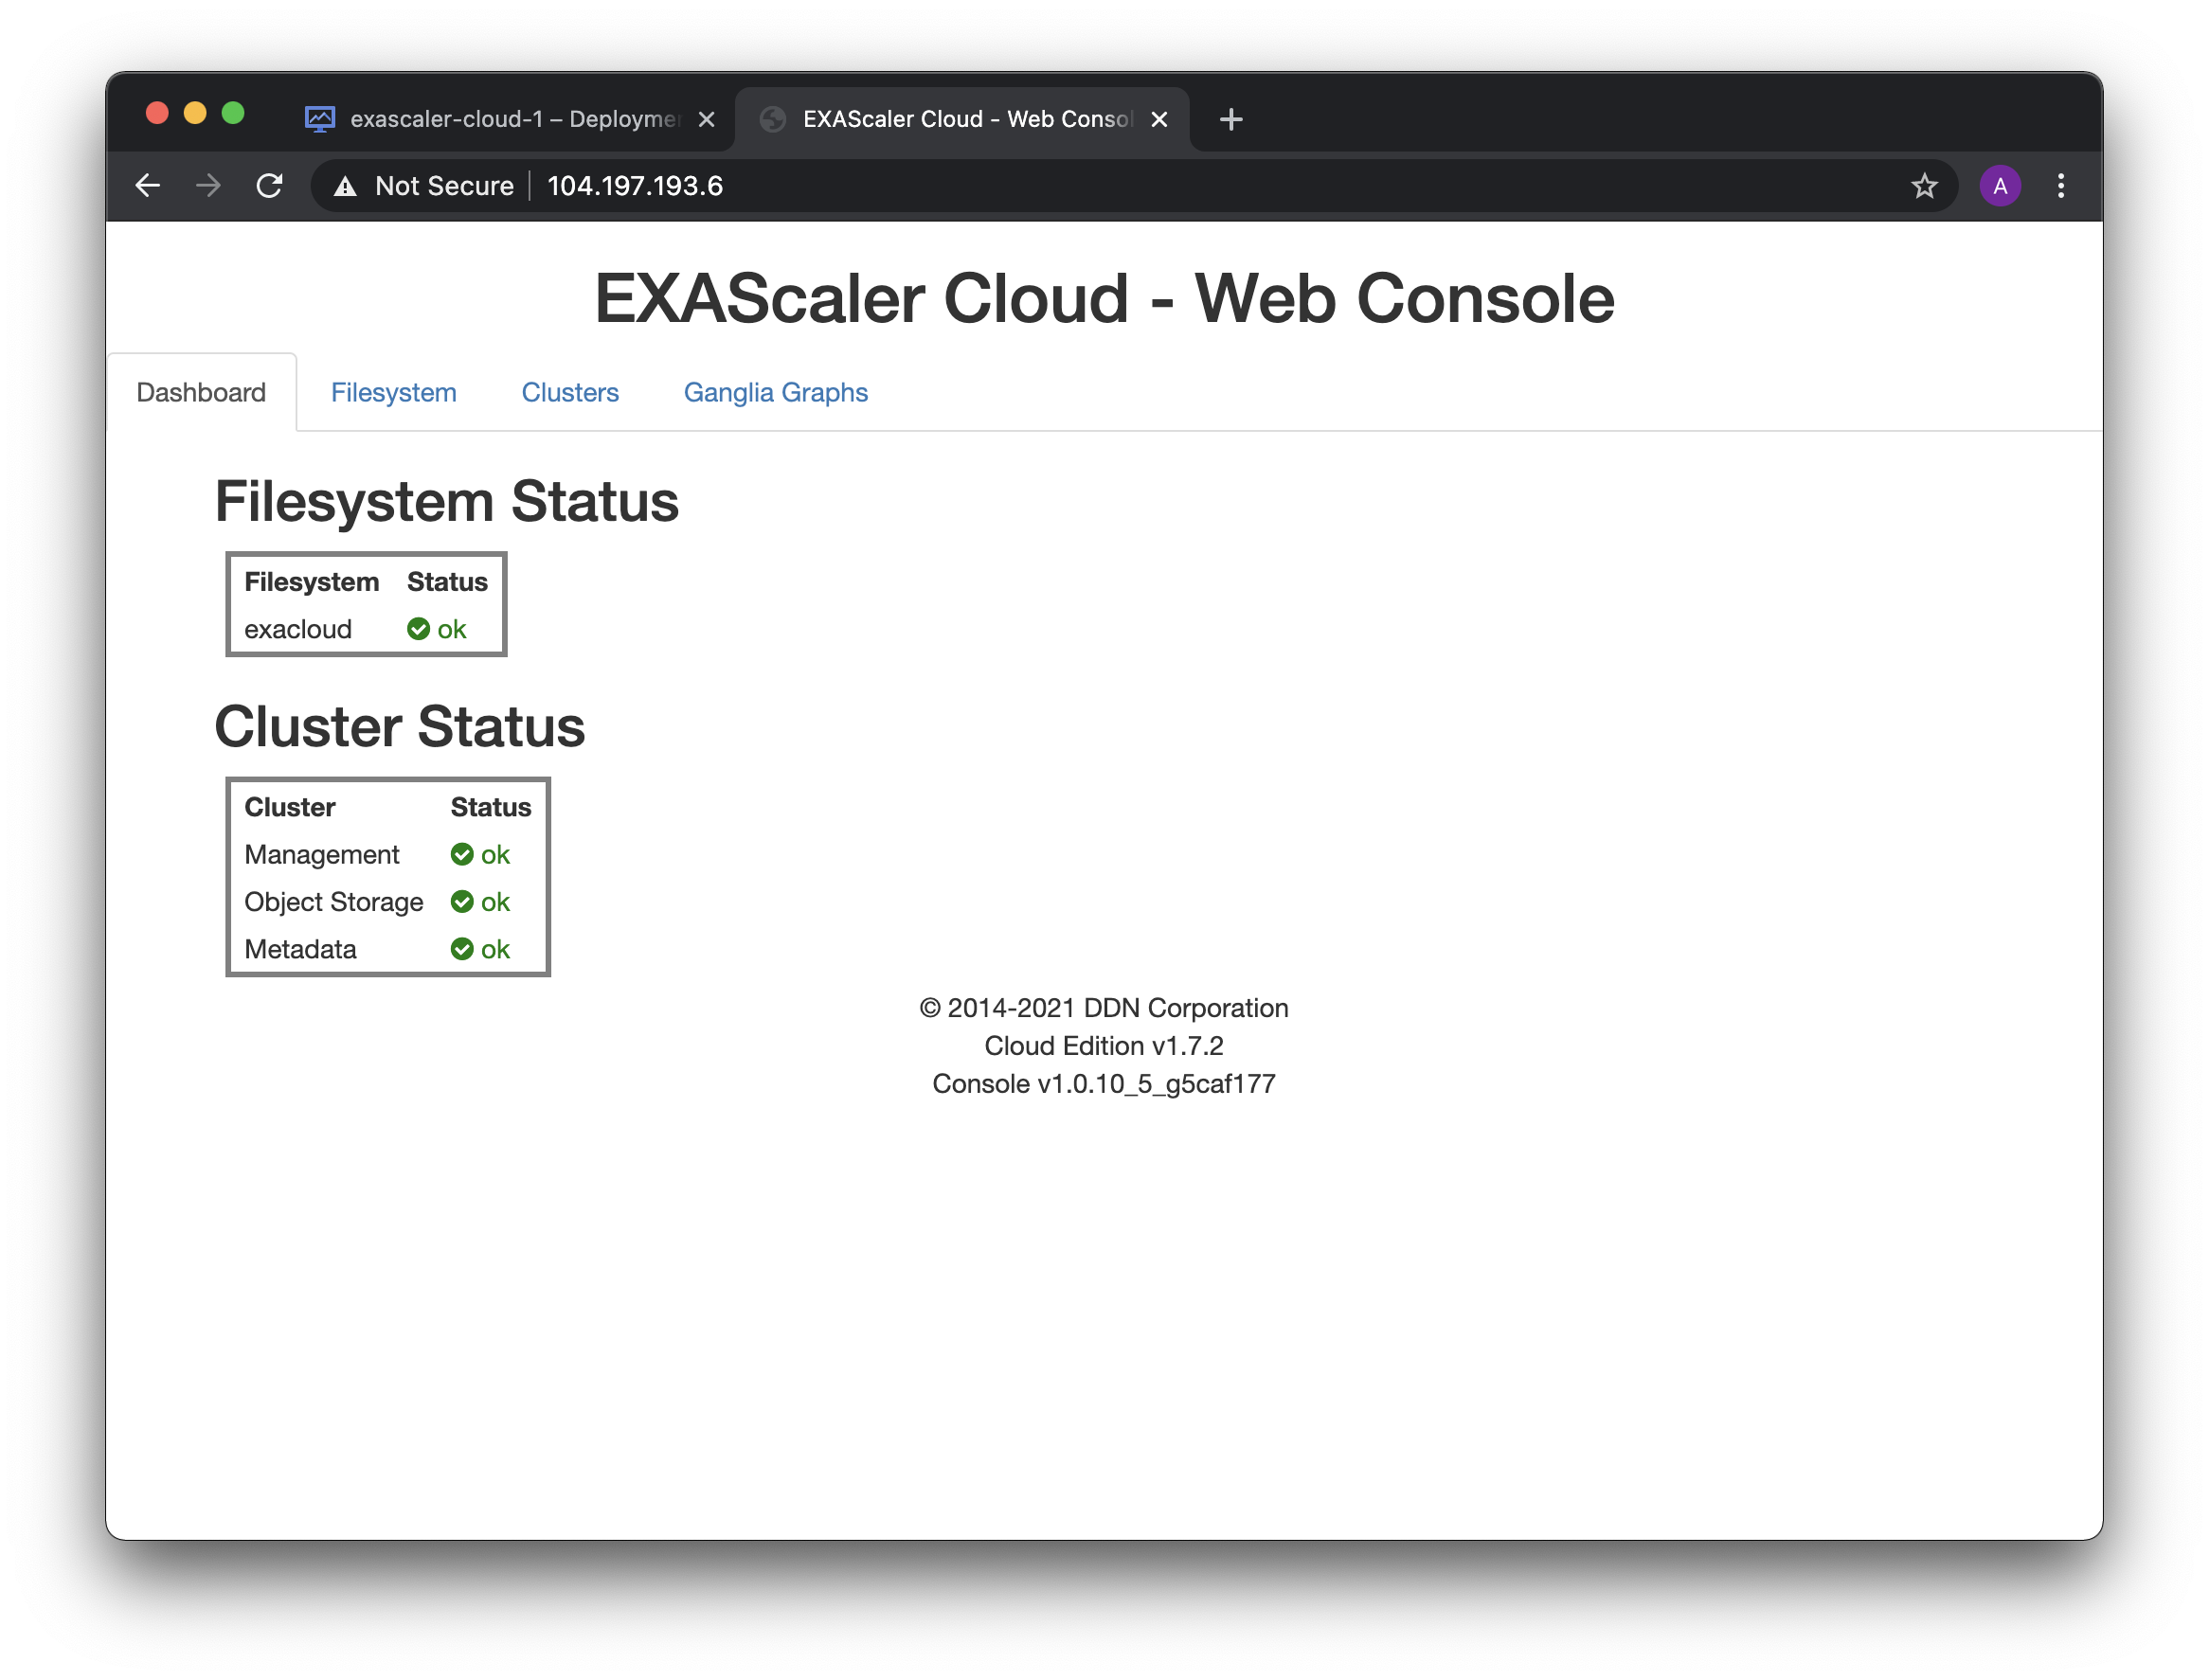Click the browser forward arrow
2209x1680 pixels.
coord(208,186)
